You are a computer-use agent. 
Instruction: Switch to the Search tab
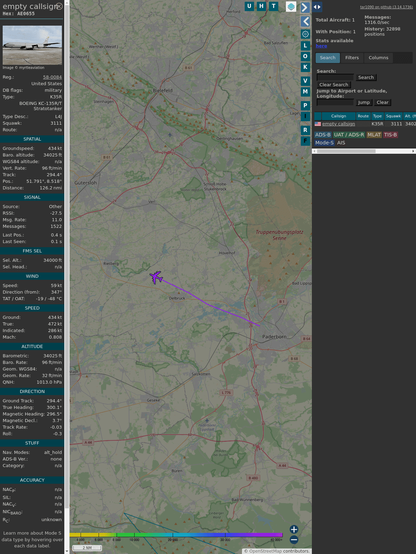[328, 58]
